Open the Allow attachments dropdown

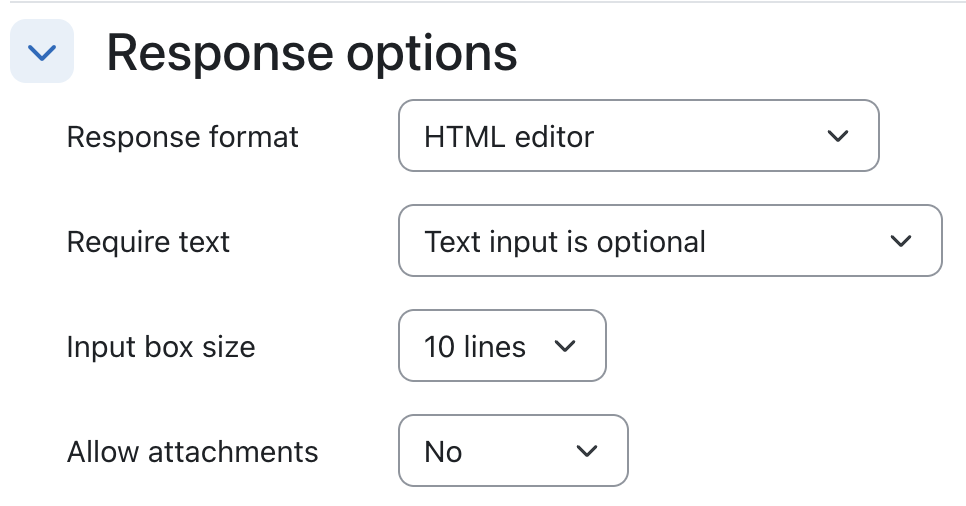pyautogui.click(x=513, y=451)
